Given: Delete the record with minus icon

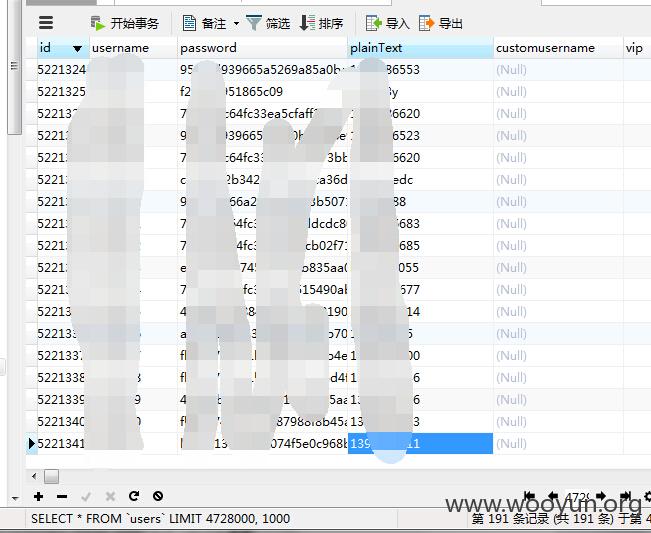Looking at the screenshot, I should point(62,496).
